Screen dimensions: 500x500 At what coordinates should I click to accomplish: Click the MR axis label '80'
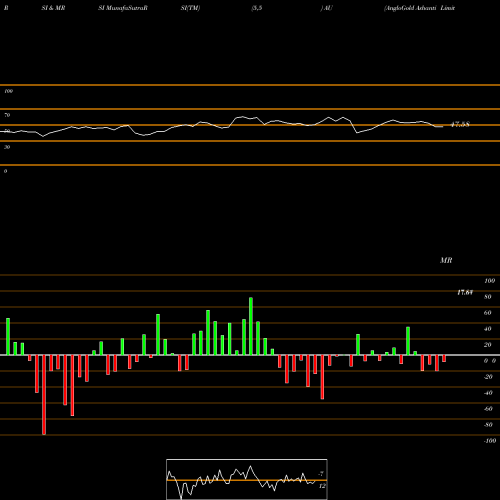point(488,297)
